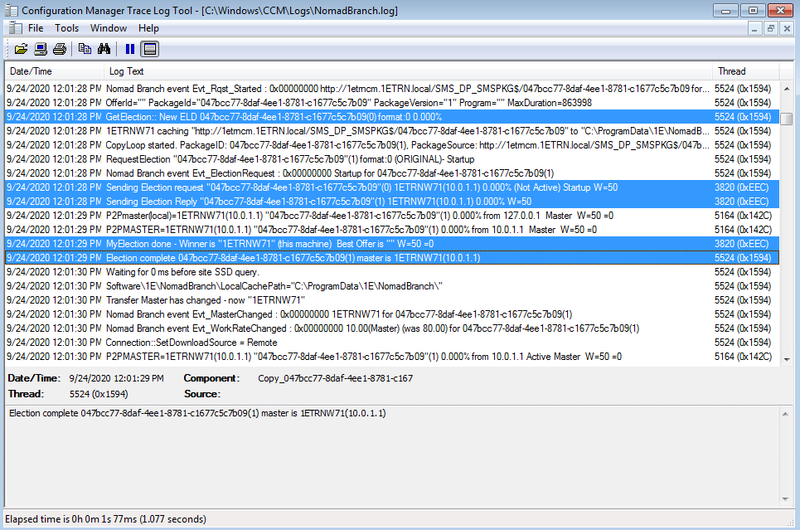Click the scrollbar down arrow in log list

click(787, 358)
